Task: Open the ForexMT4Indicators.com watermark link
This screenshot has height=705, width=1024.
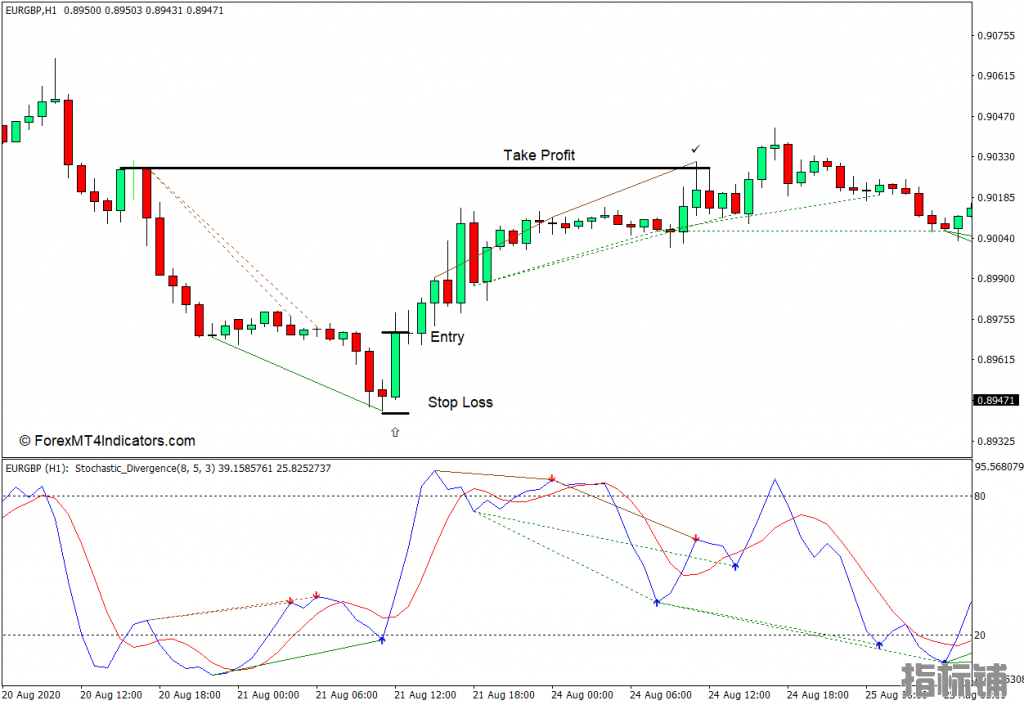Action: (107, 440)
